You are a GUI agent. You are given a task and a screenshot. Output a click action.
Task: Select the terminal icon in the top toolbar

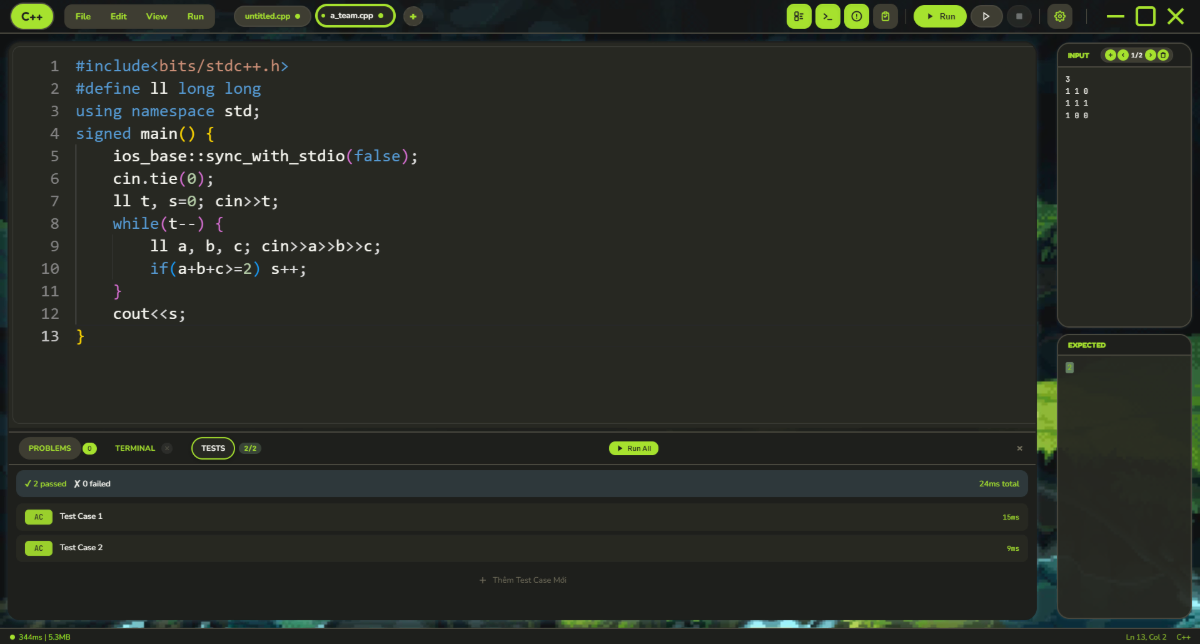[x=827, y=16]
